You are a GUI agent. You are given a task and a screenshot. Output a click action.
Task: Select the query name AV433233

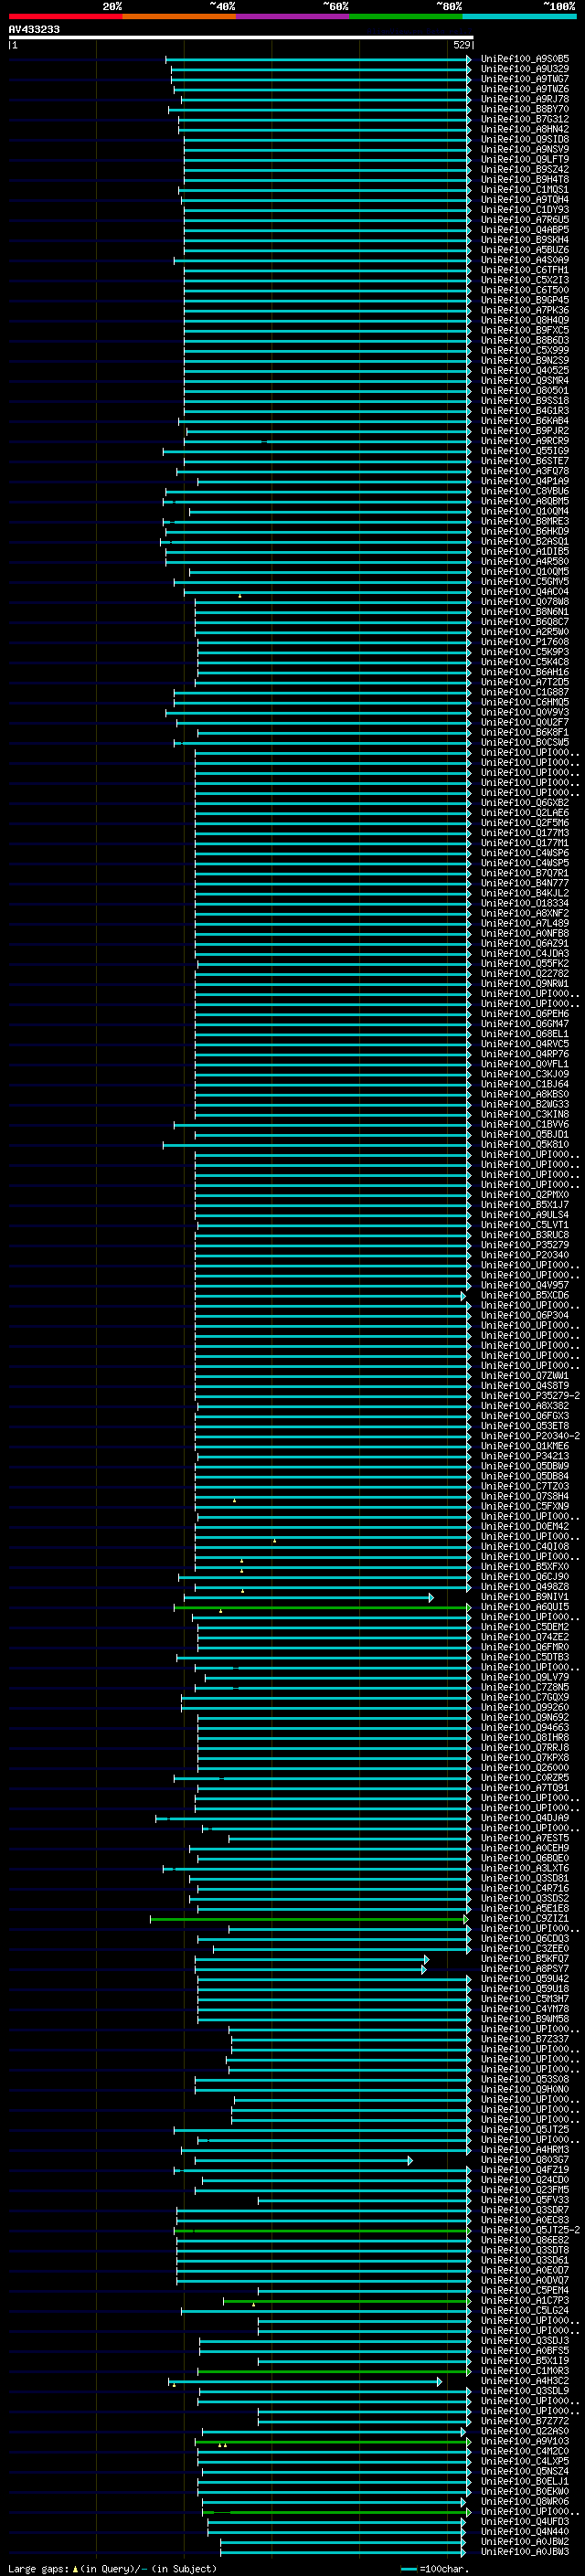[x=34, y=29]
